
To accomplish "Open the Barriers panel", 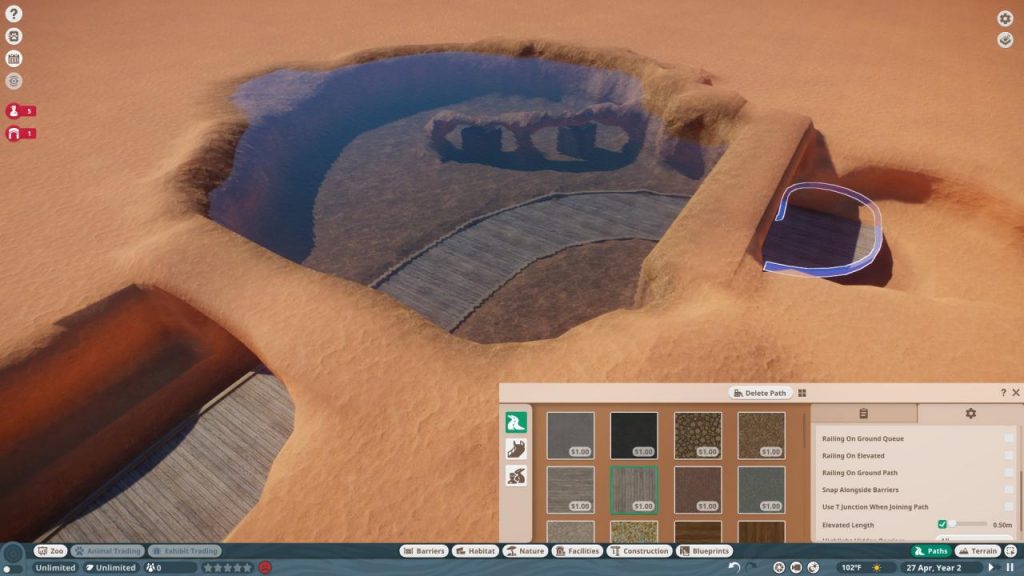I will 424,550.
